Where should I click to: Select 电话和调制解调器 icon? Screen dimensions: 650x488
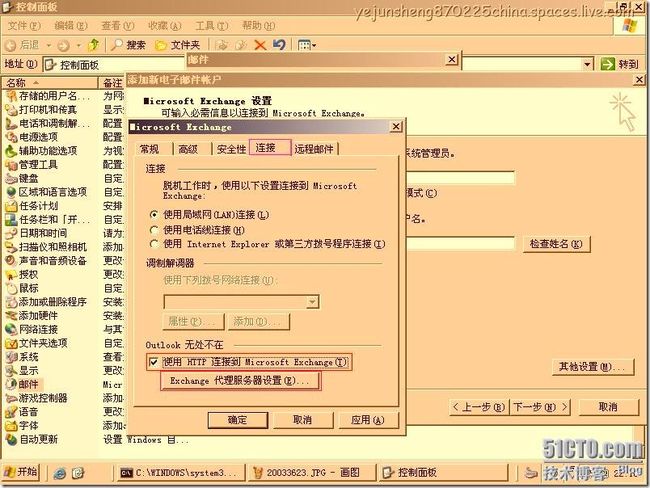[11, 123]
